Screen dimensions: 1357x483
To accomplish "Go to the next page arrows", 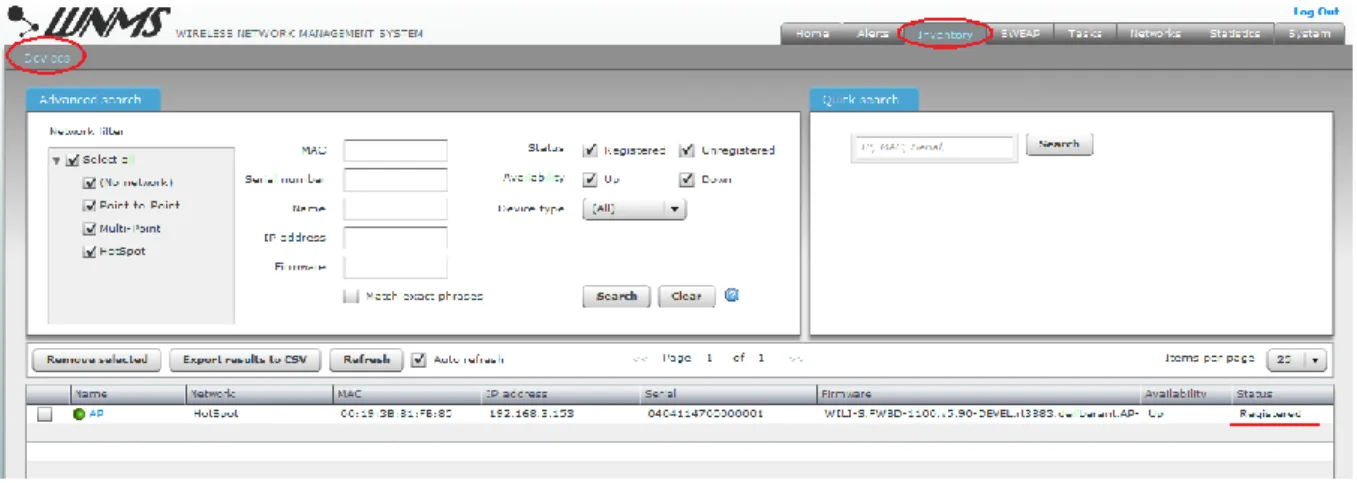I will [x=794, y=359].
